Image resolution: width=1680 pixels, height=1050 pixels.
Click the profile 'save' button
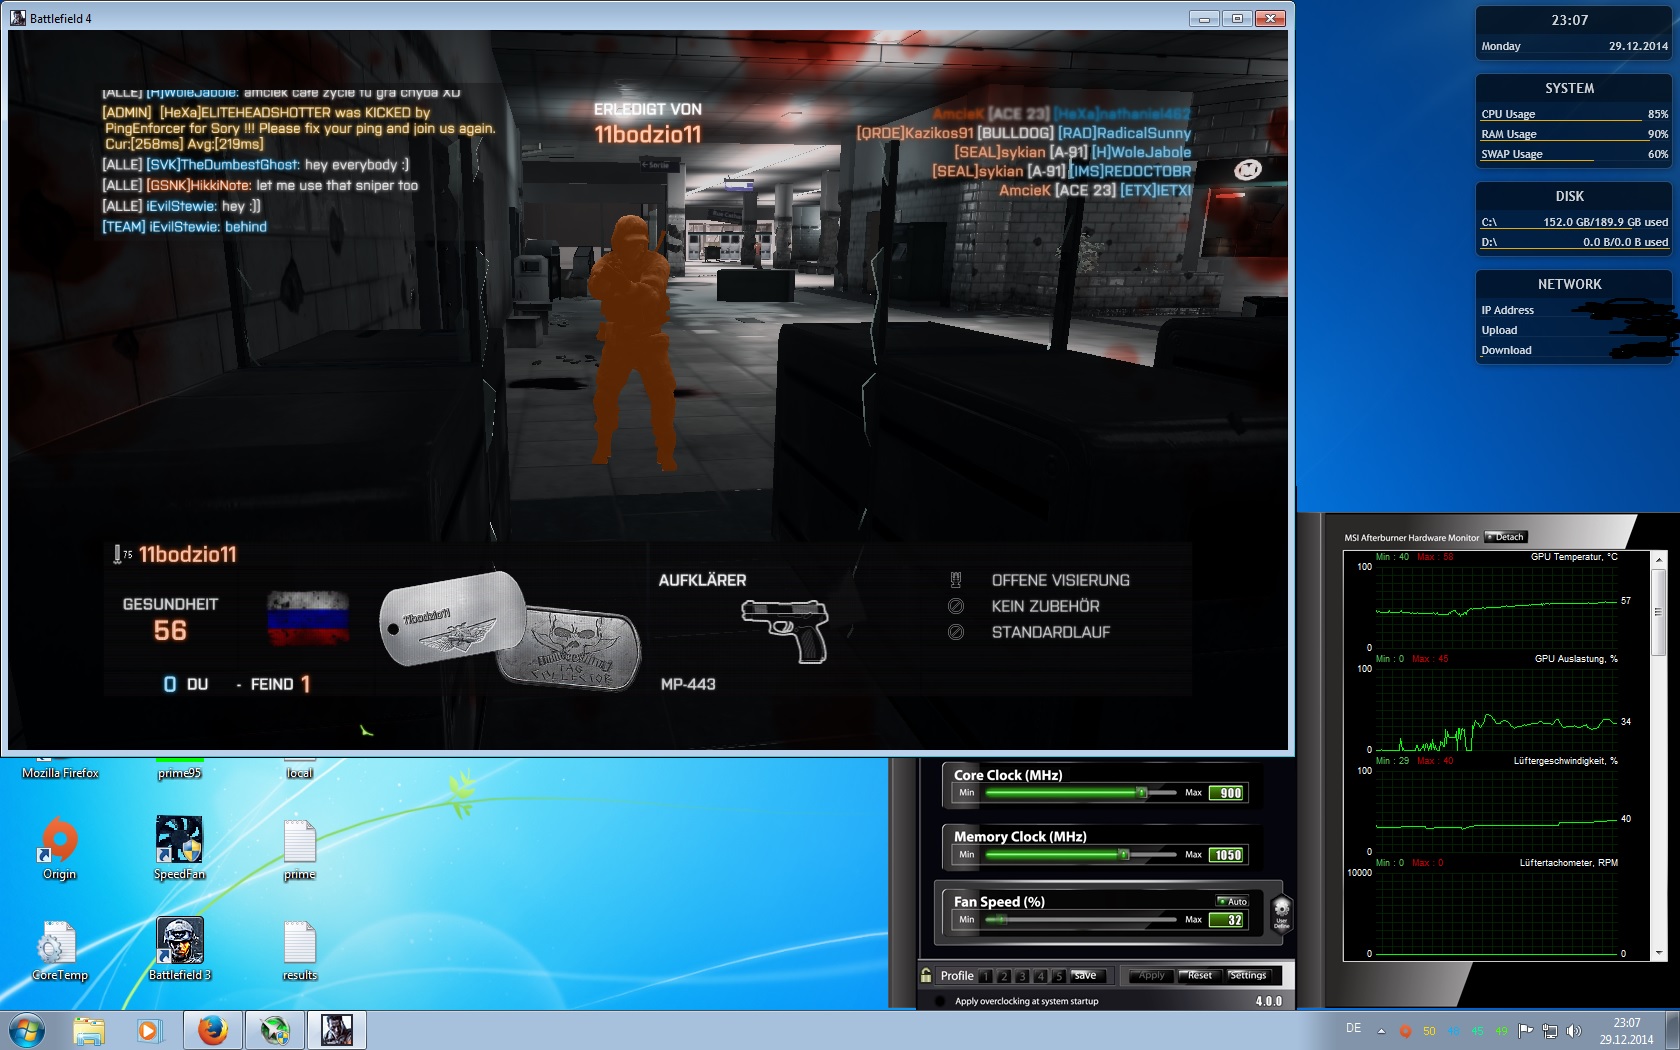click(1088, 975)
